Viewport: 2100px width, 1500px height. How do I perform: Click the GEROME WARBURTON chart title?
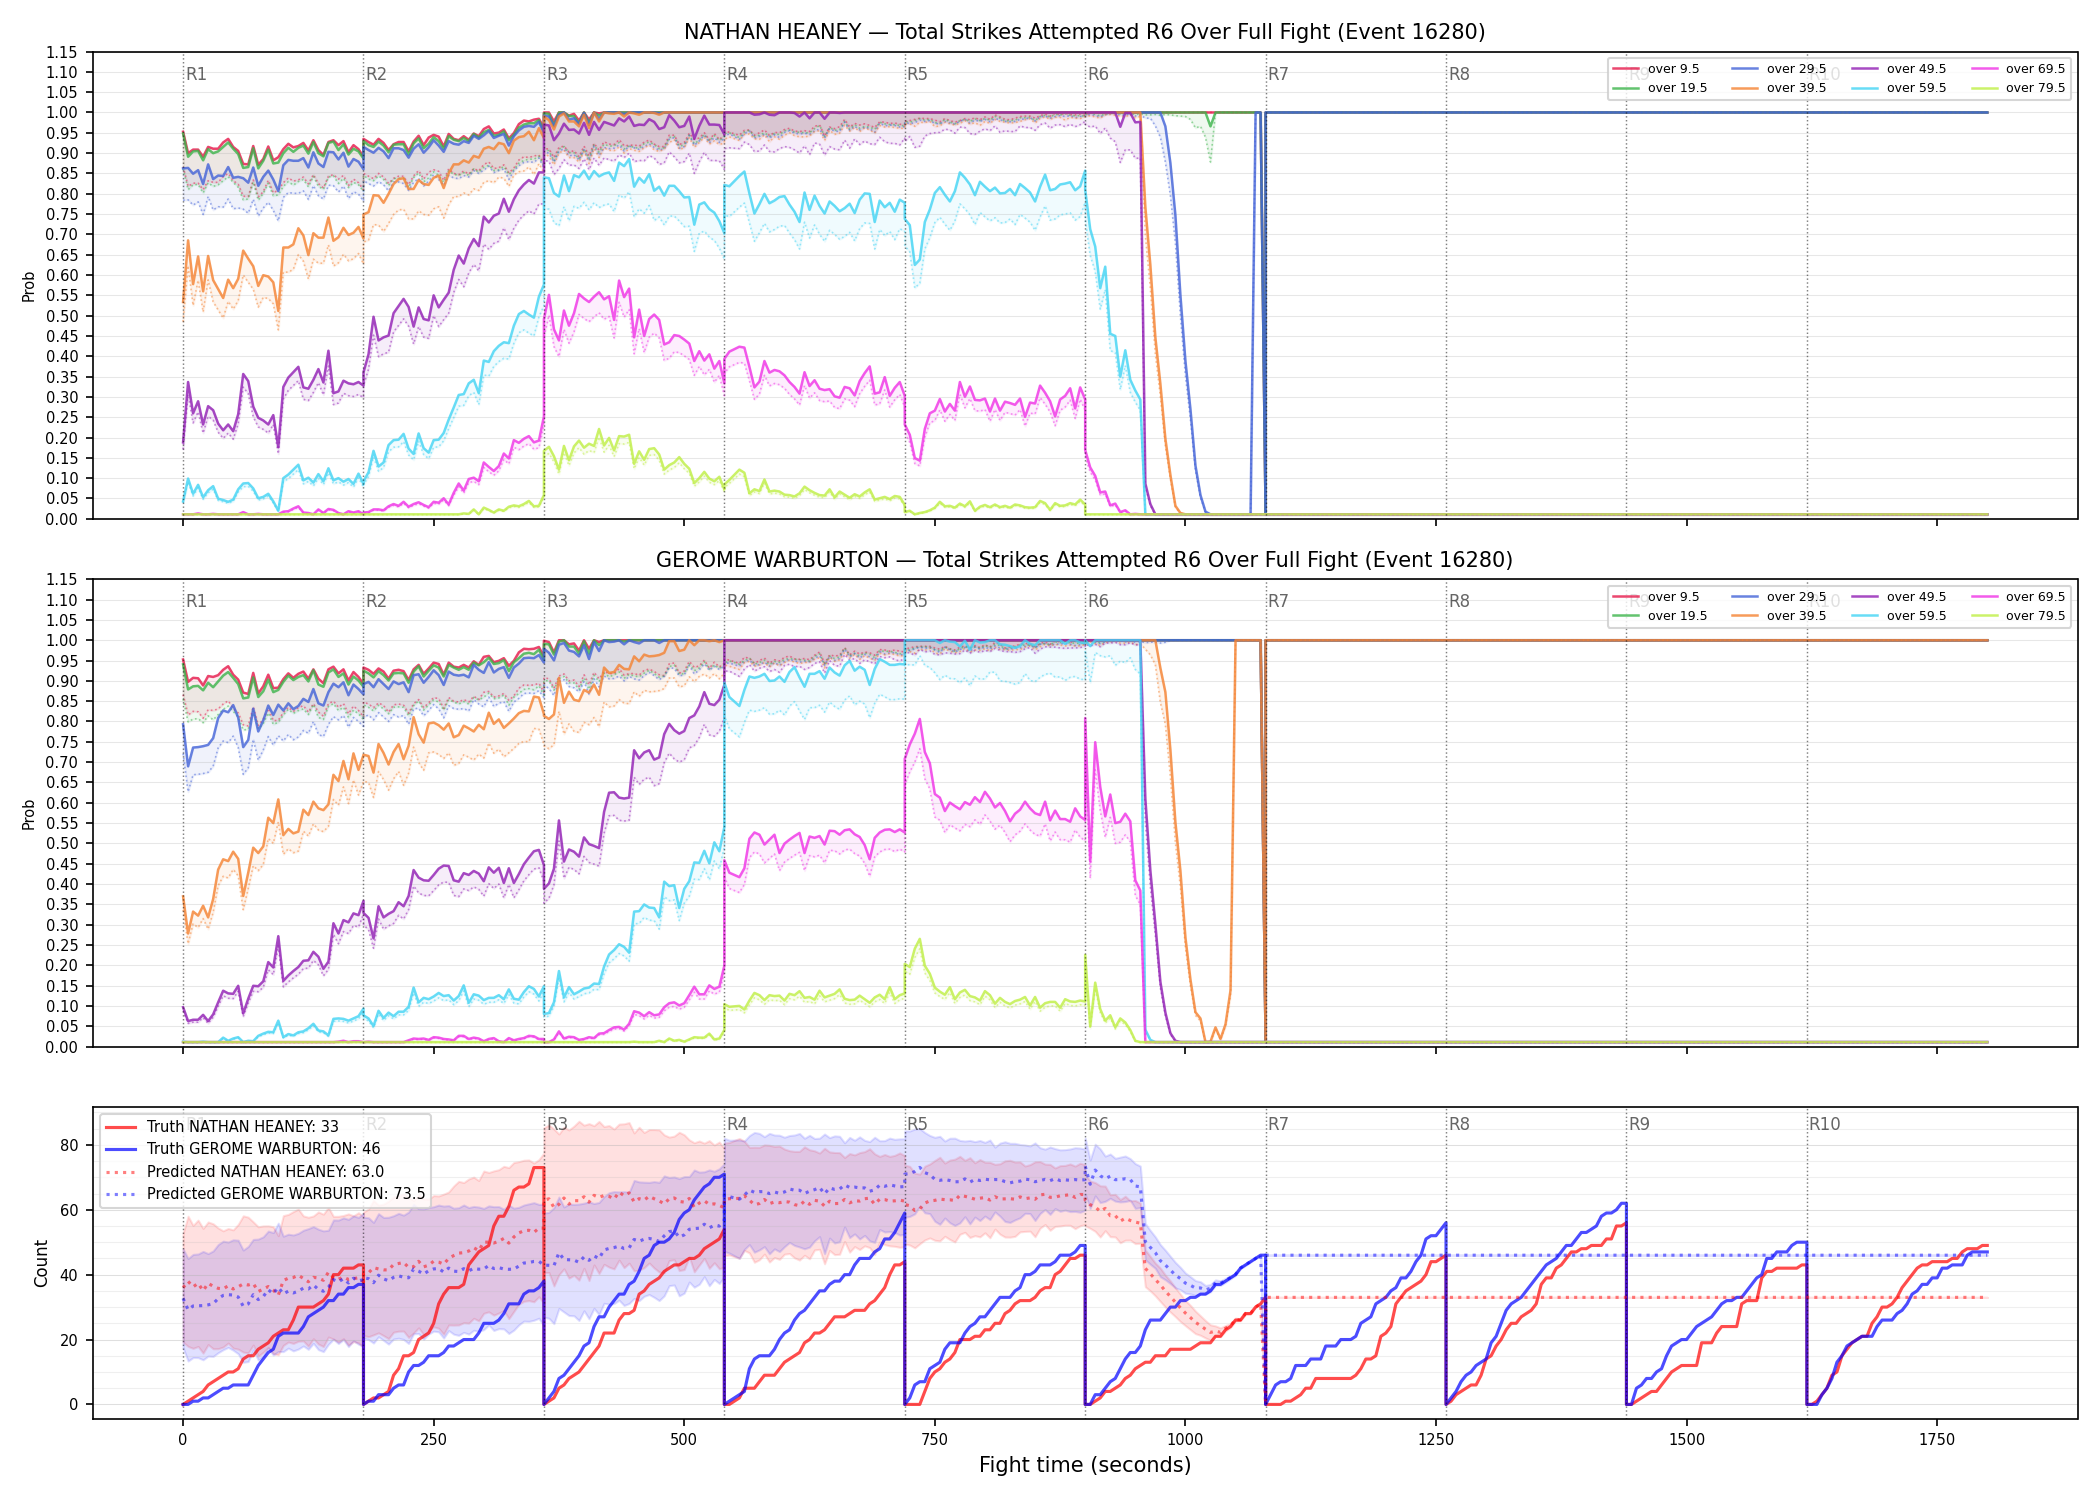(x=1084, y=560)
